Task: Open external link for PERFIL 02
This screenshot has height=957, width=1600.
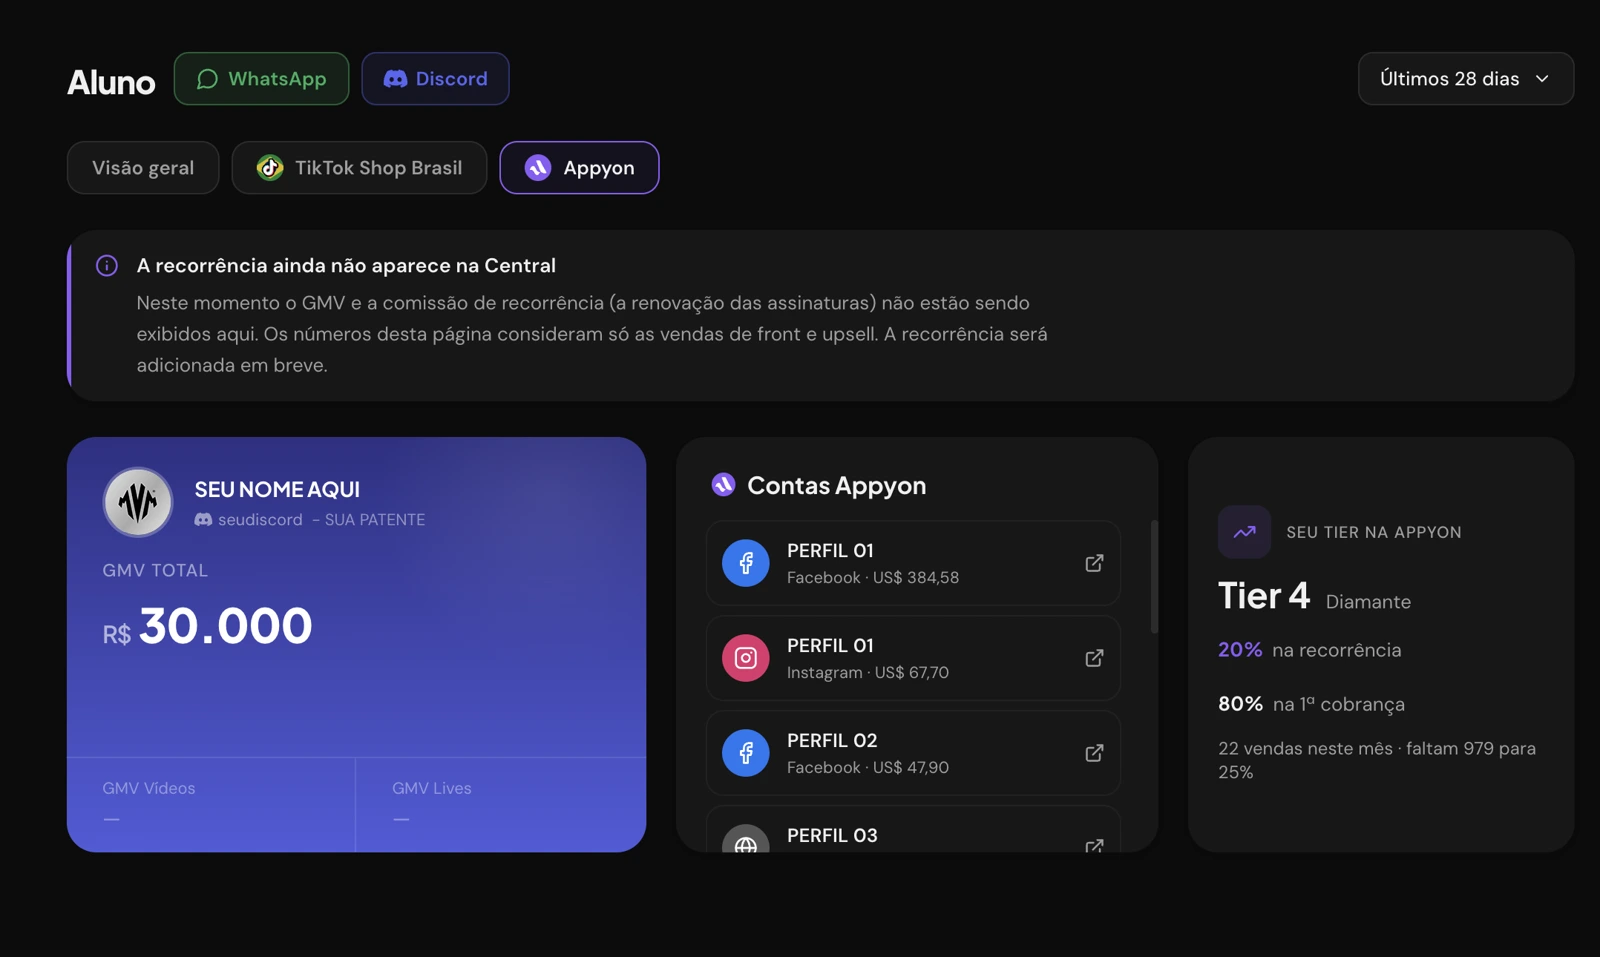Action: pos(1094,753)
